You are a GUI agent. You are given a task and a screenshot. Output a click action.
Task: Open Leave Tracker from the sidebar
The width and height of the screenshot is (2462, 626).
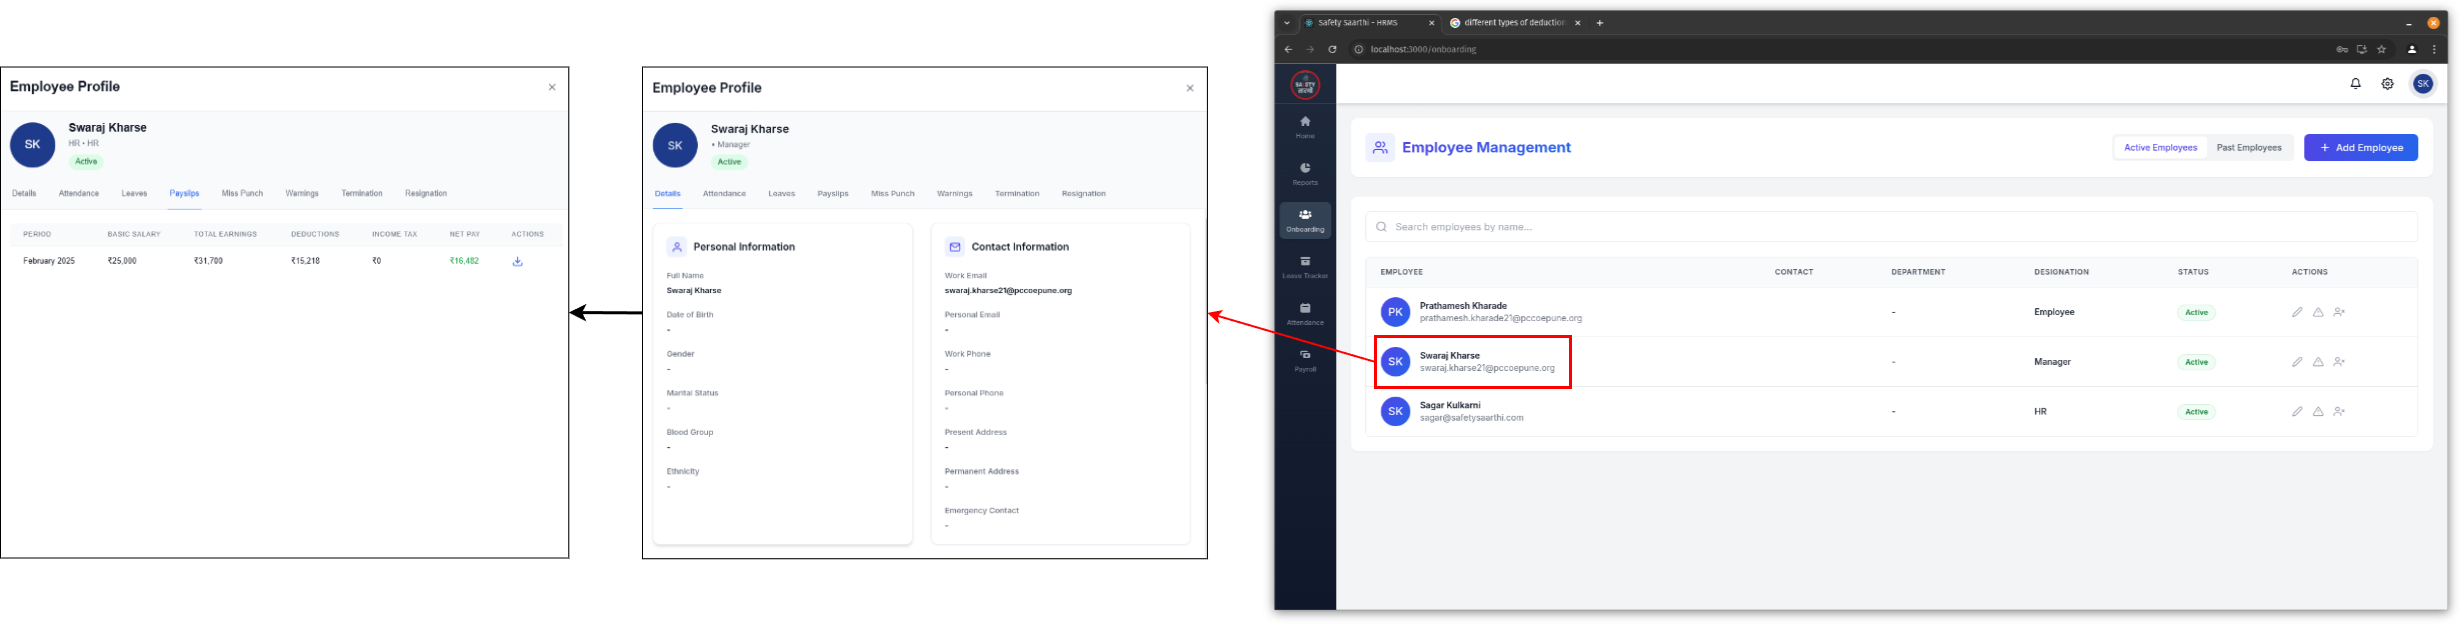1305,267
